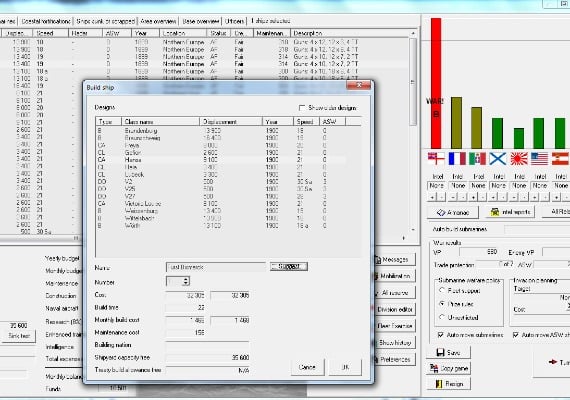Cancel the Build ship dialog
The height and width of the screenshot is (400, 570).
point(307,367)
